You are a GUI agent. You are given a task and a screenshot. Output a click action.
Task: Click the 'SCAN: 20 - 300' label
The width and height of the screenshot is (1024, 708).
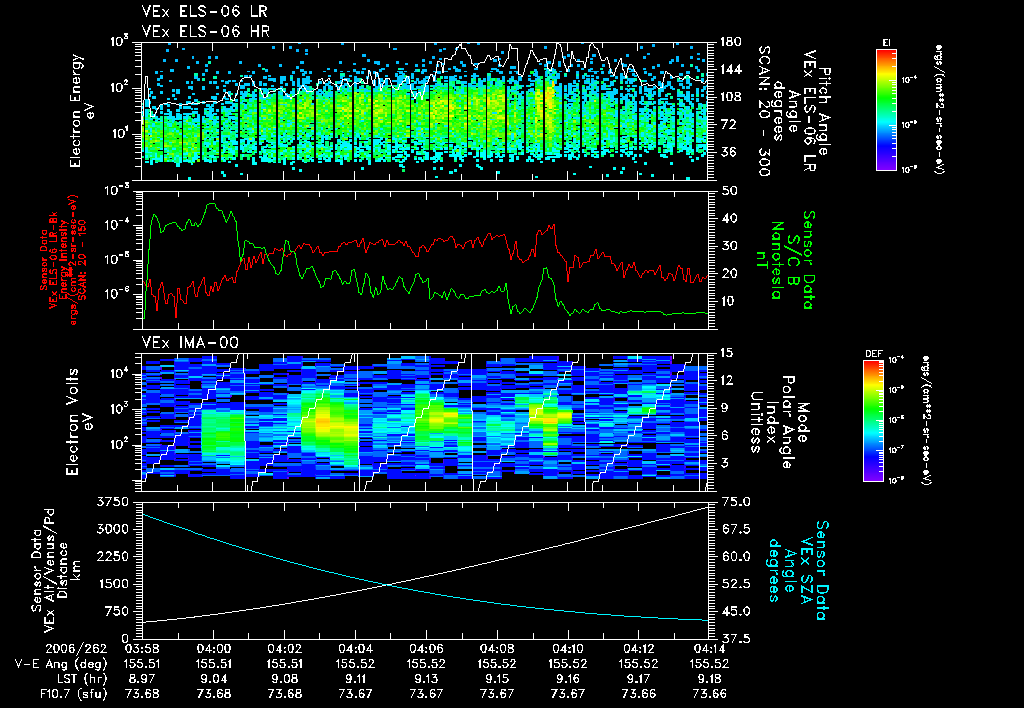(763, 111)
